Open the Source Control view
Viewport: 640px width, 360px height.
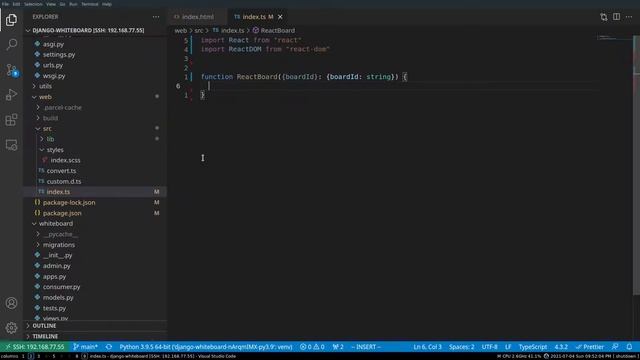tap(11, 70)
